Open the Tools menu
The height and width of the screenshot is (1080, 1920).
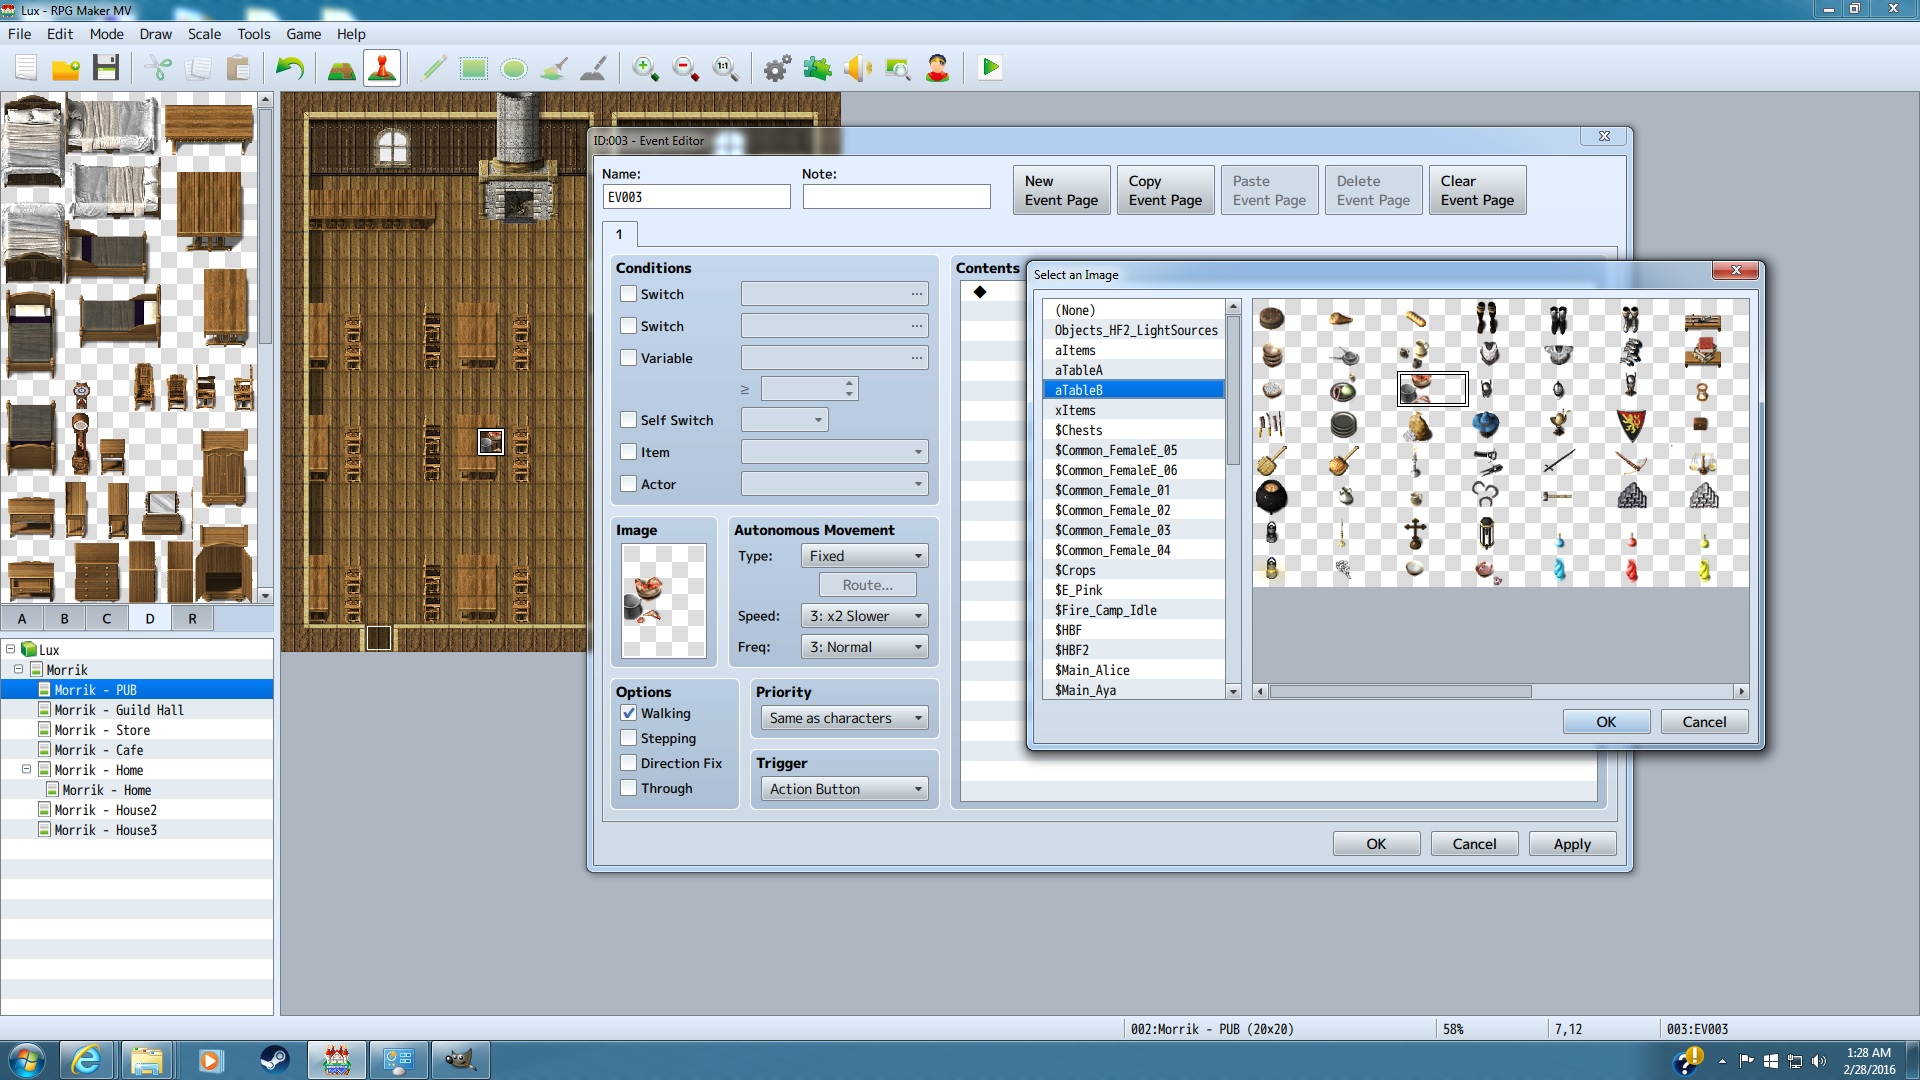point(253,34)
